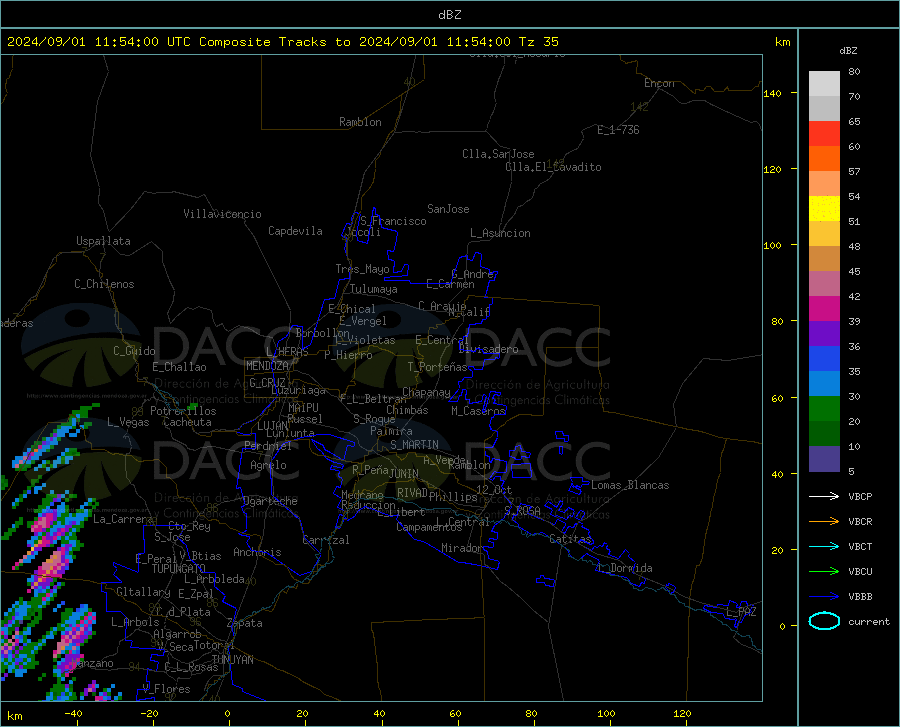Click the Uspallata map label

[103, 241]
